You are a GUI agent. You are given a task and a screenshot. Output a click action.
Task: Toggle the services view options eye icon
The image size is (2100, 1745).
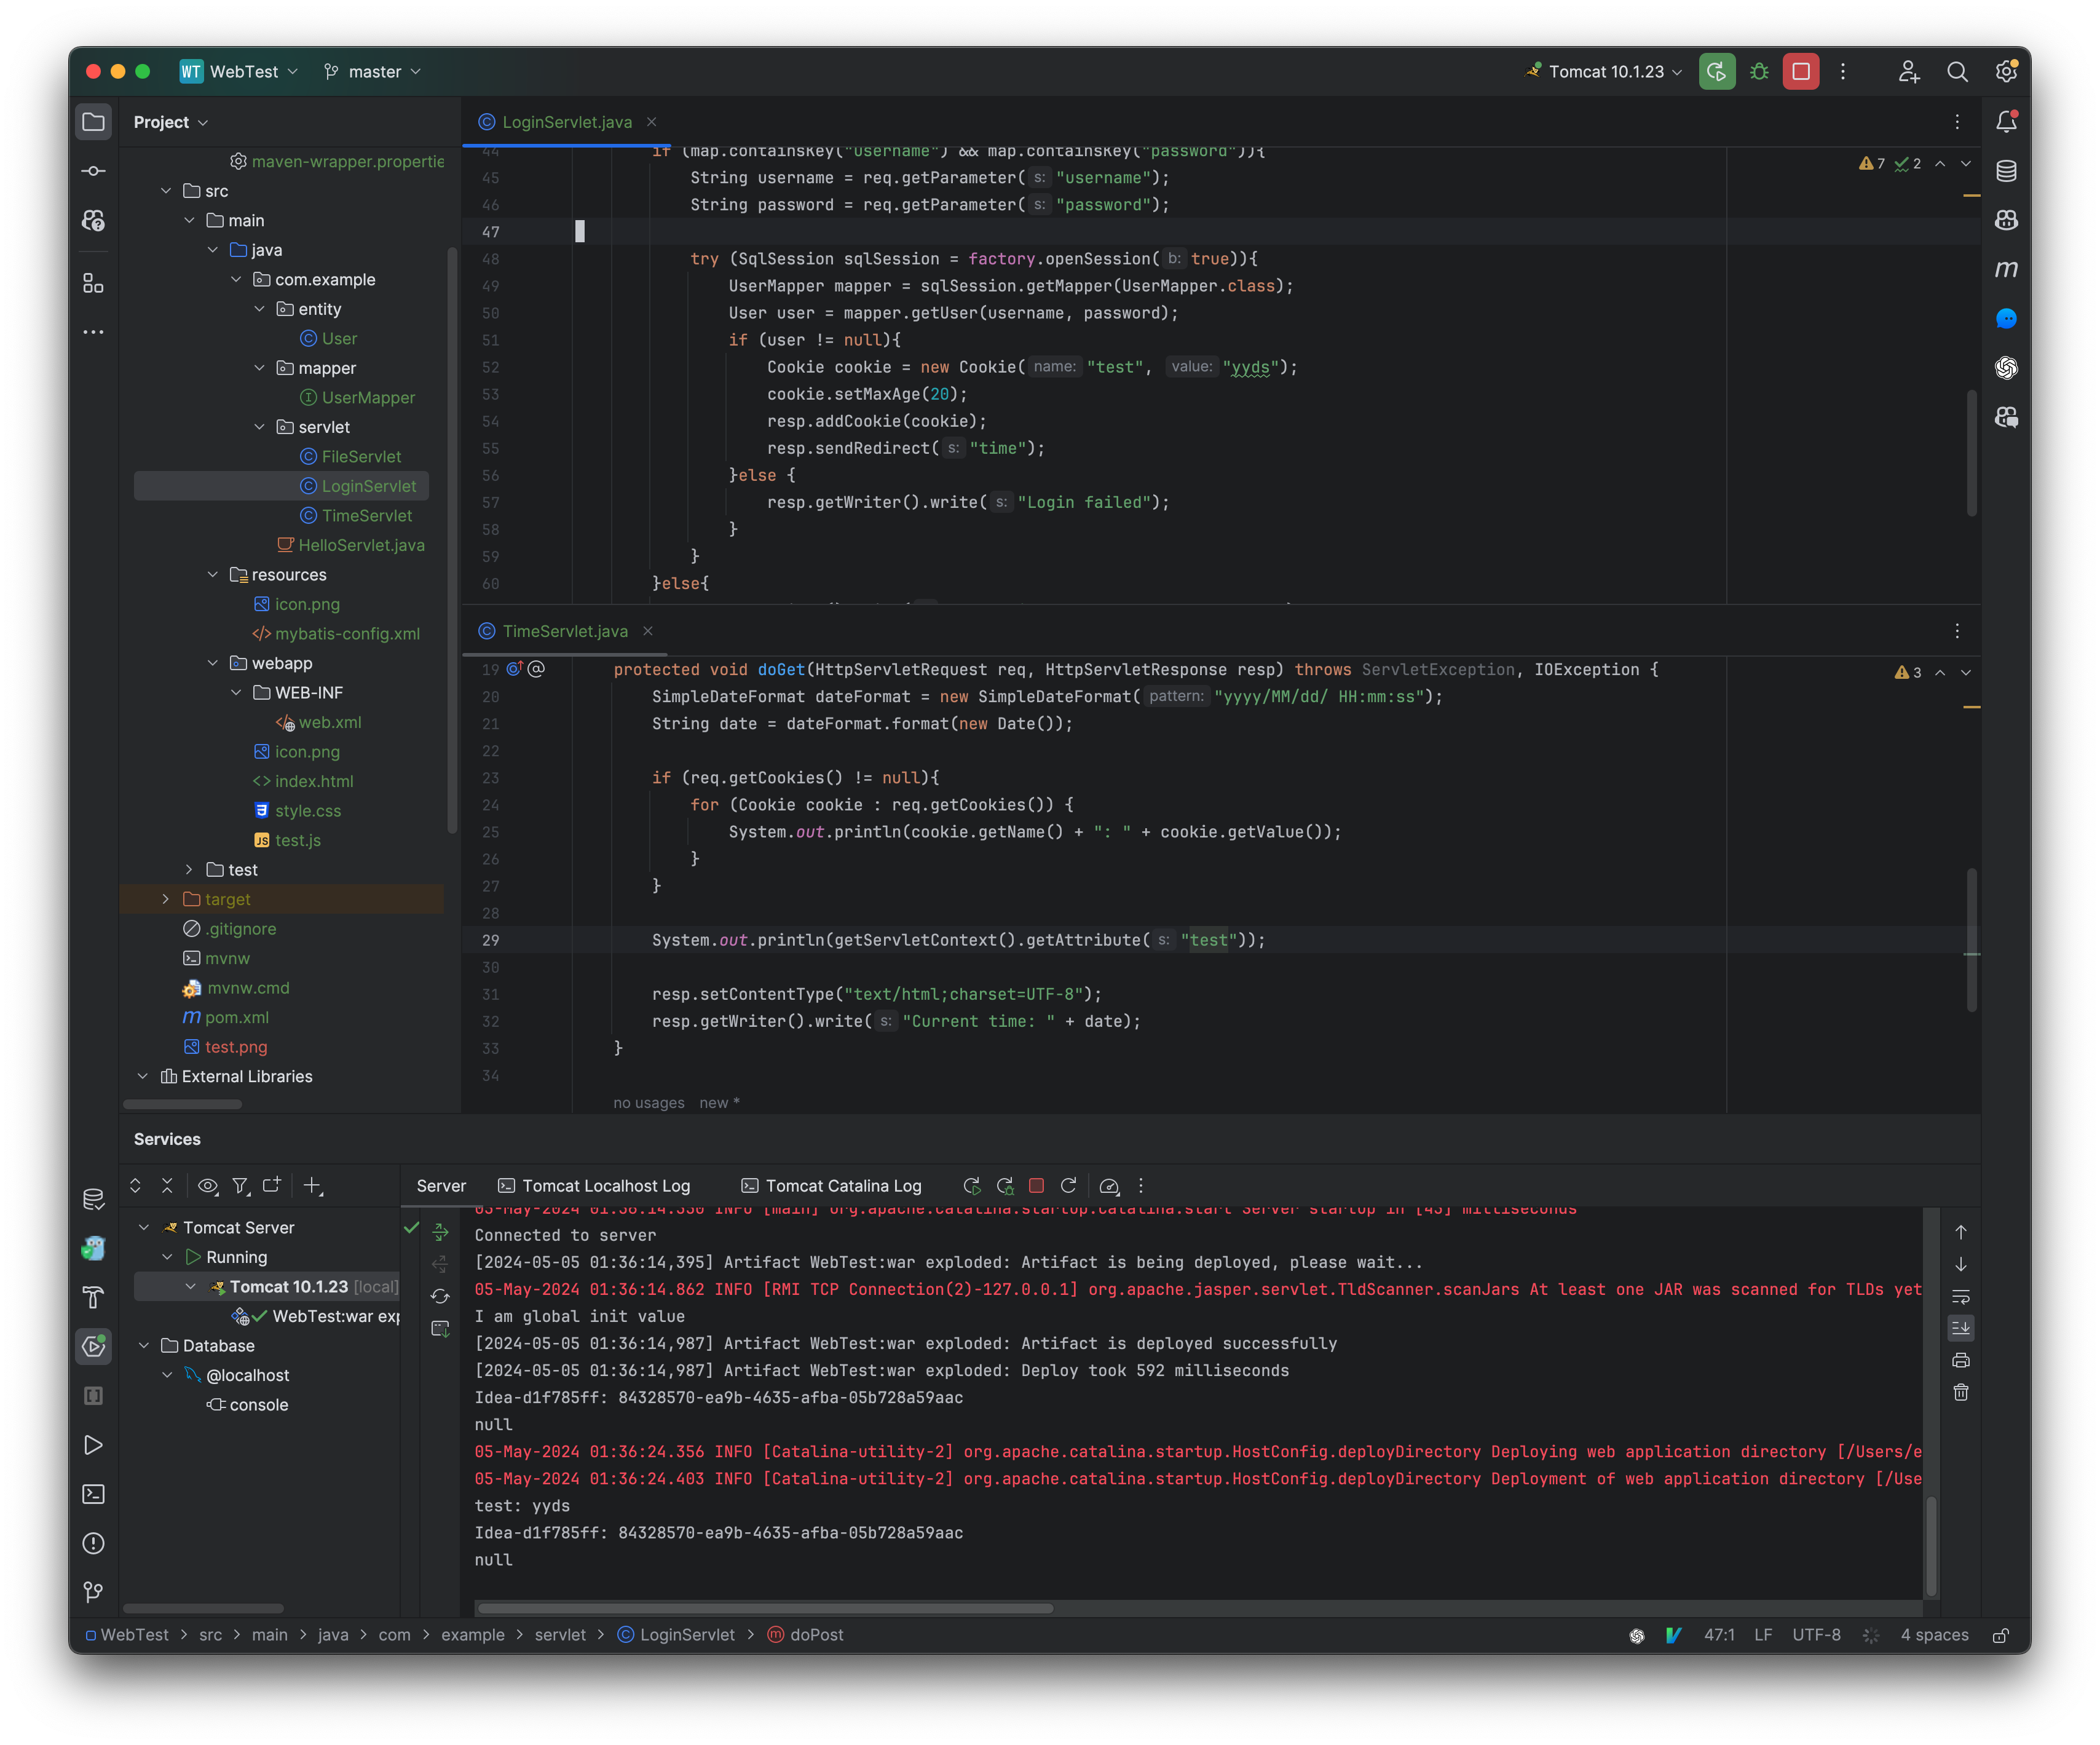click(208, 1186)
